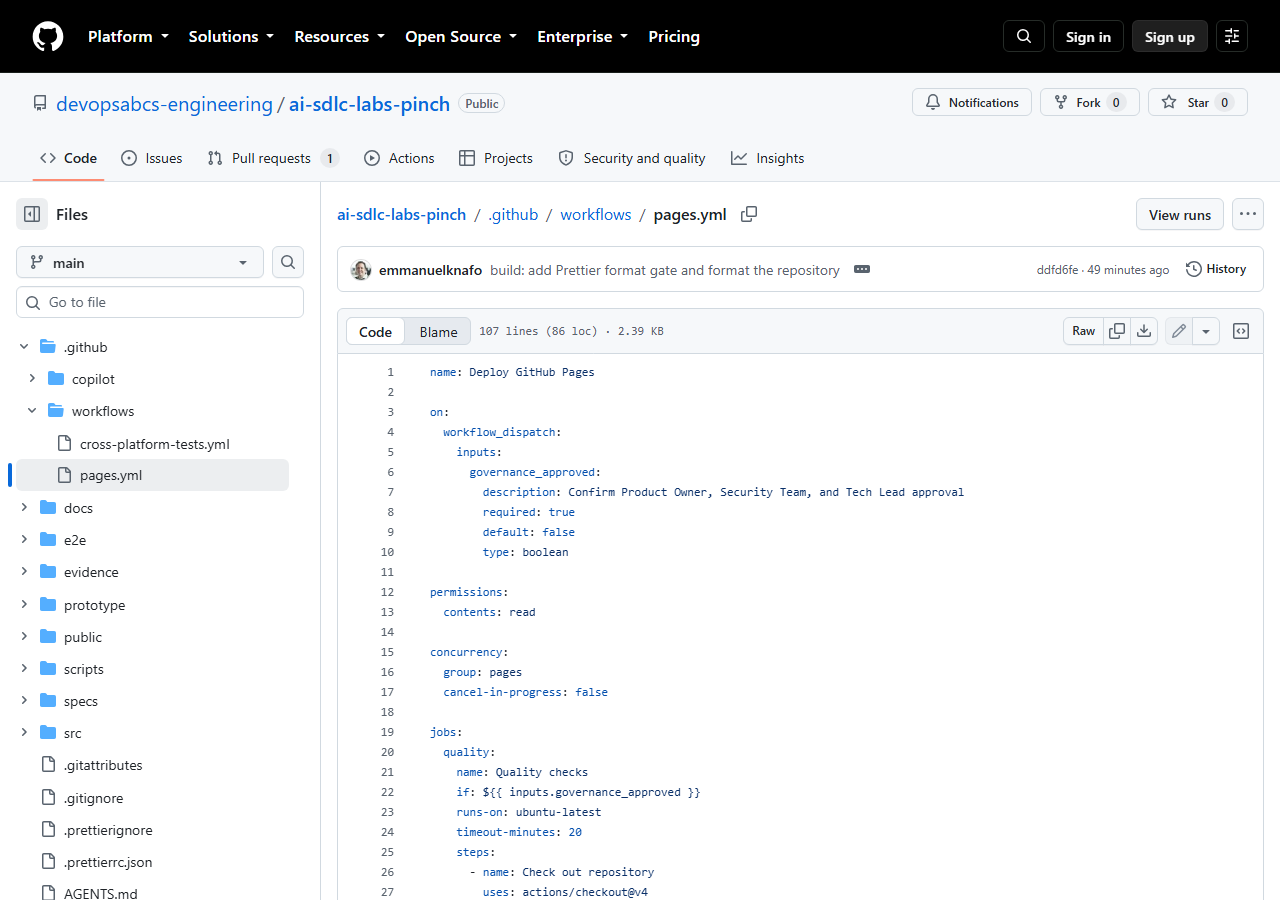
Task: Open the more file actions ellipsis button
Action: pos(1247,214)
